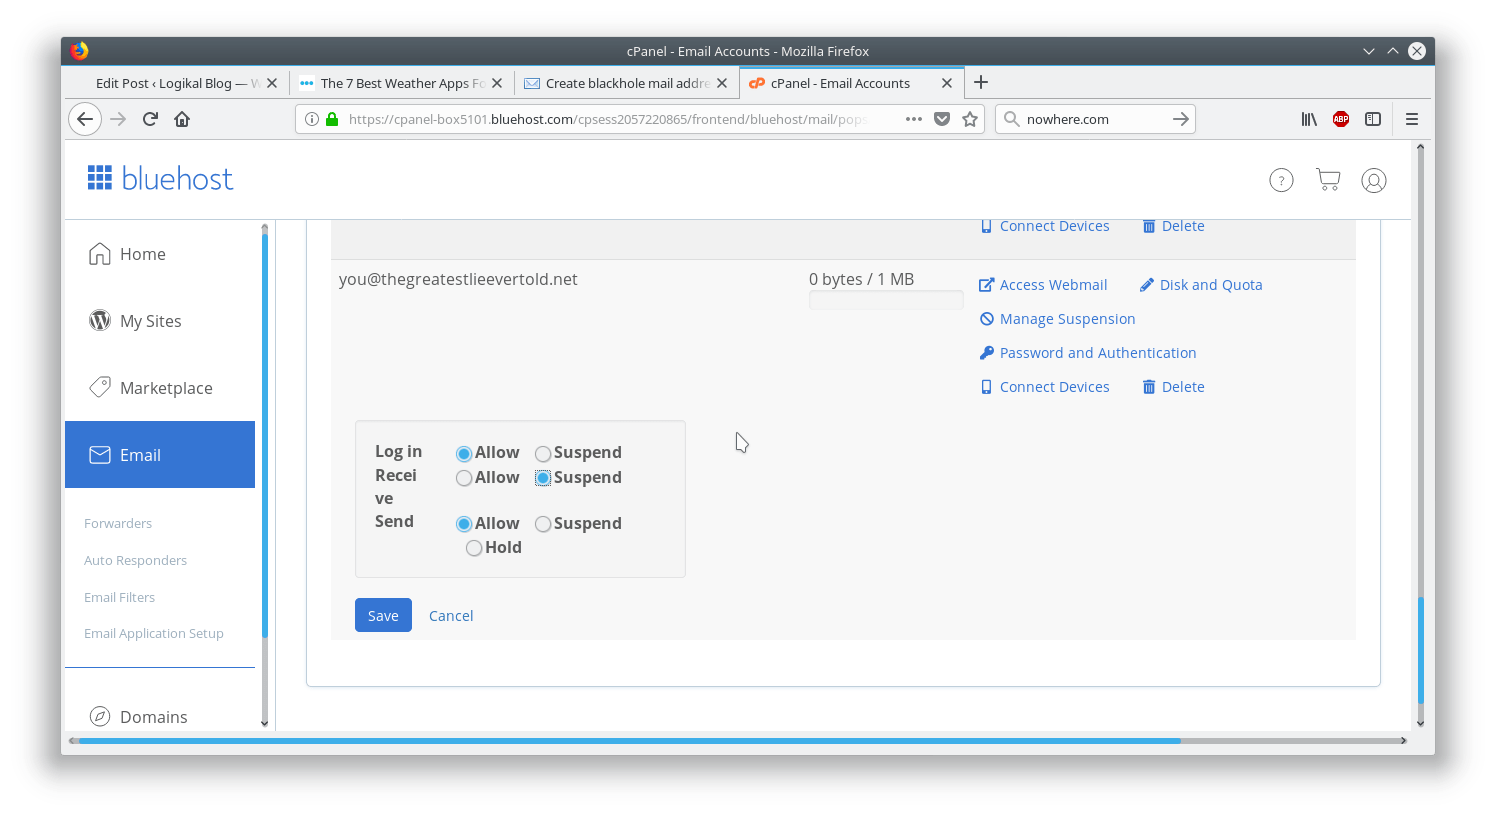Open Email Filters in the sidebar
This screenshot has height=816, width=1496.
119,597
